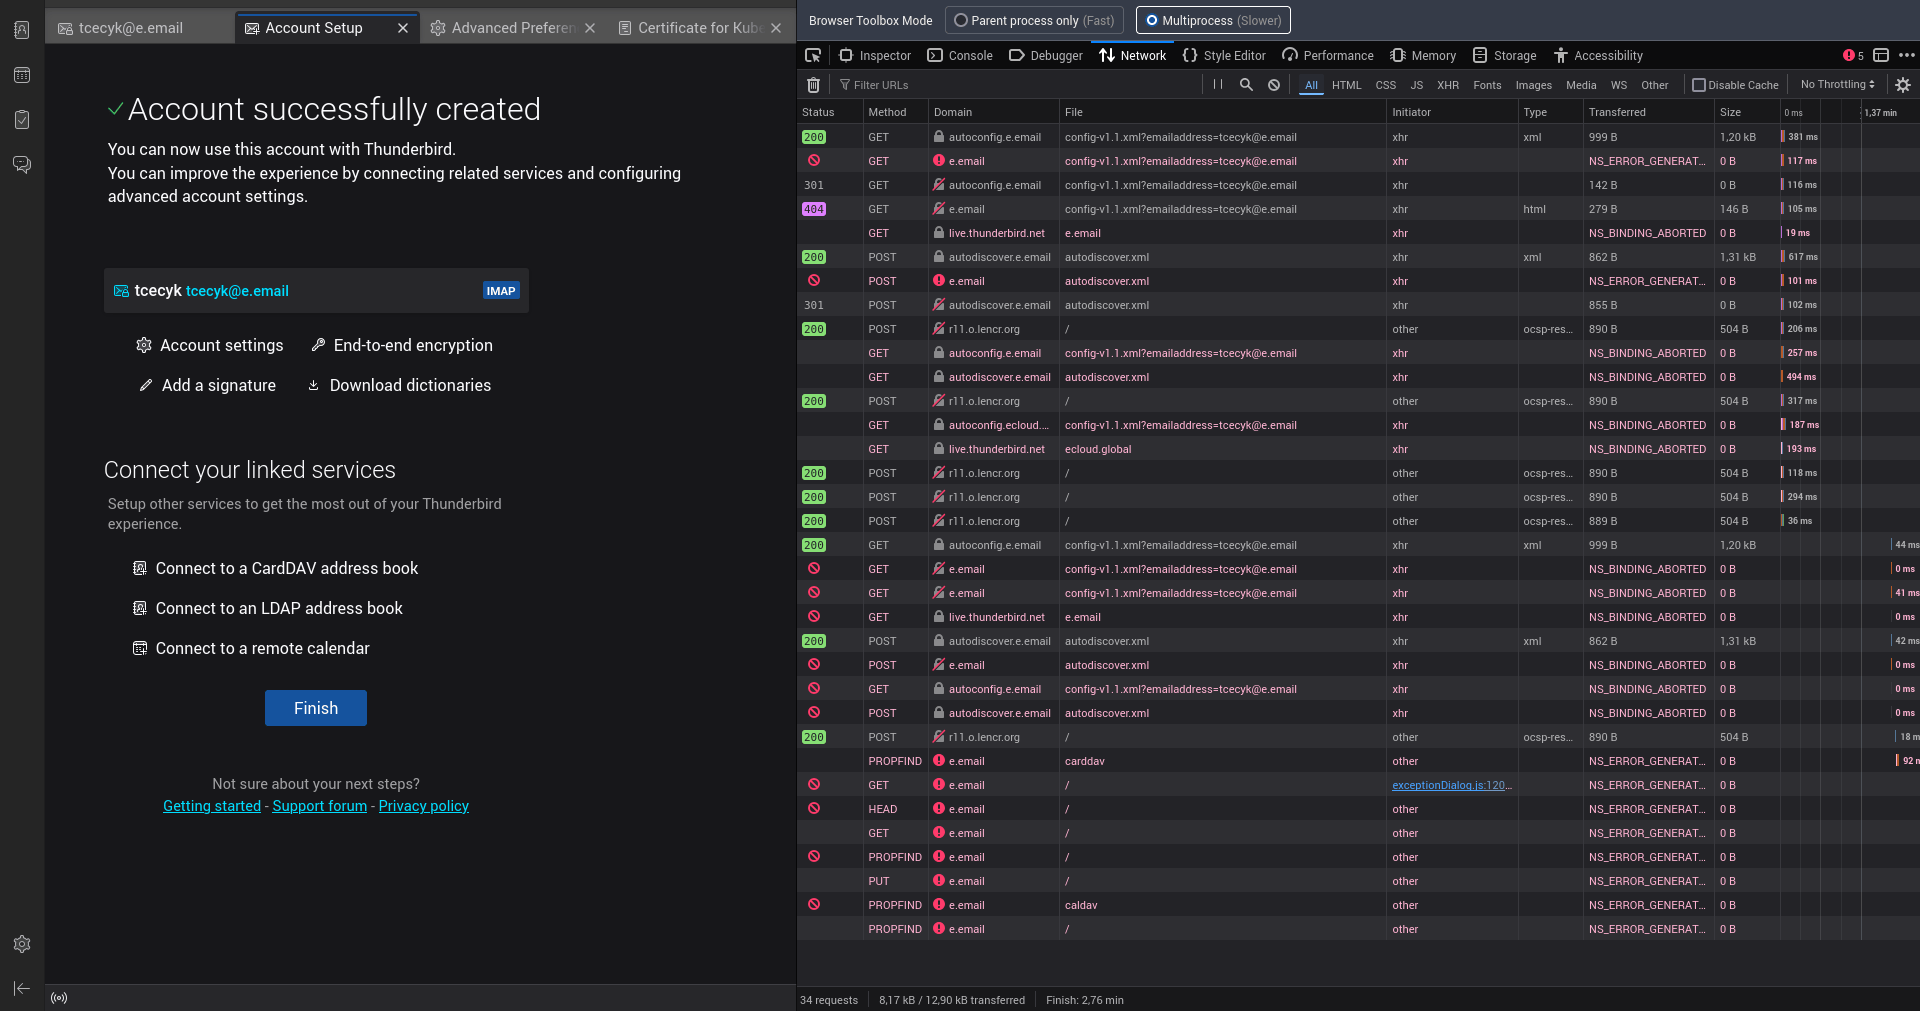This screenshot has width=1920, height=1011.
Task: Filter requests by WS
Action: pyautogui.click(x=1618, y=85)
